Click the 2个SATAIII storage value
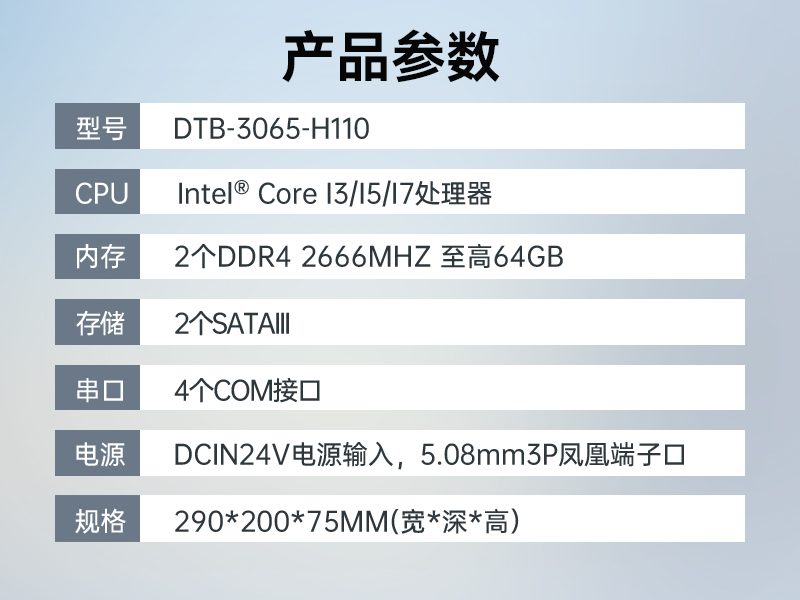The height and width of the screenshot is (600, 800). [x=231, y=324]
